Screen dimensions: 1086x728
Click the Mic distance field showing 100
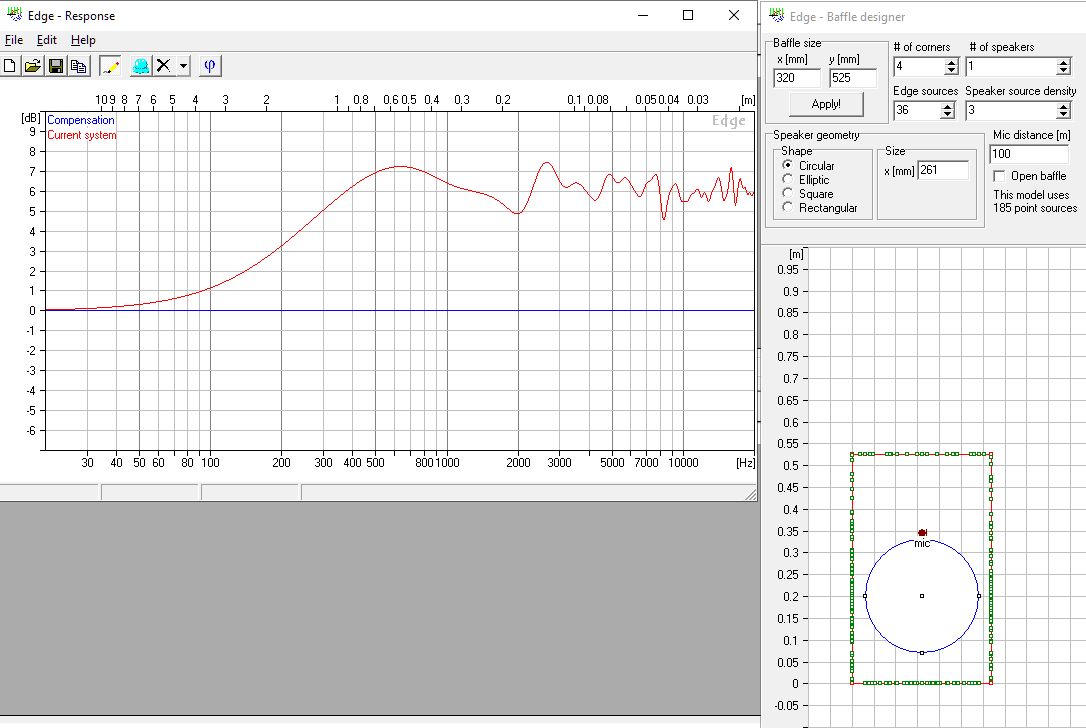click(x=1029, y=154)
